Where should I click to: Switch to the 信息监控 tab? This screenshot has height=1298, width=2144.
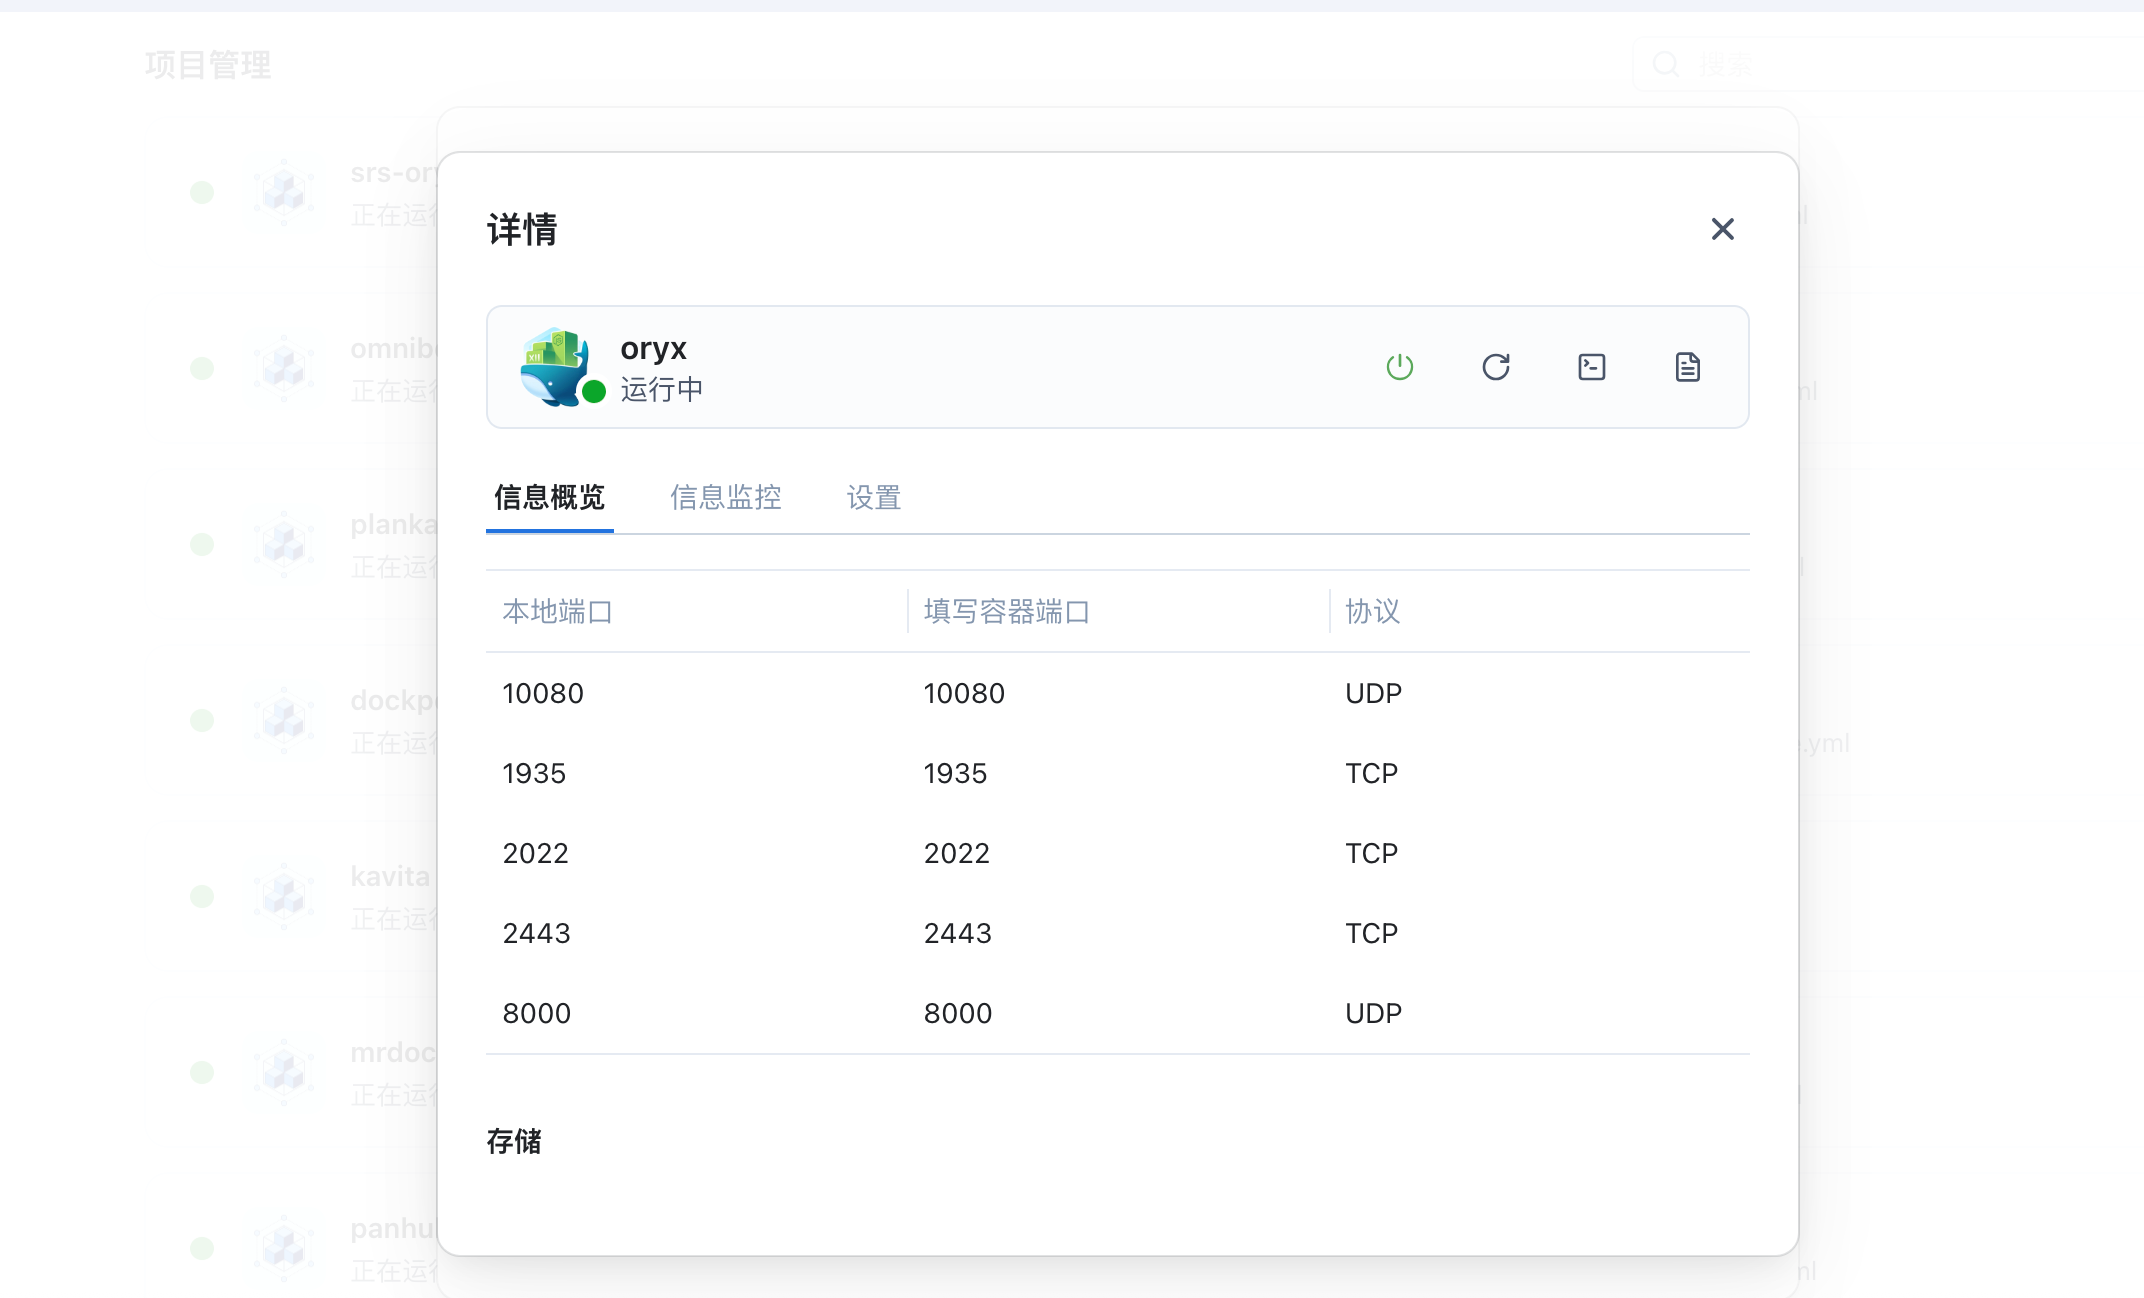click(726, 498)
